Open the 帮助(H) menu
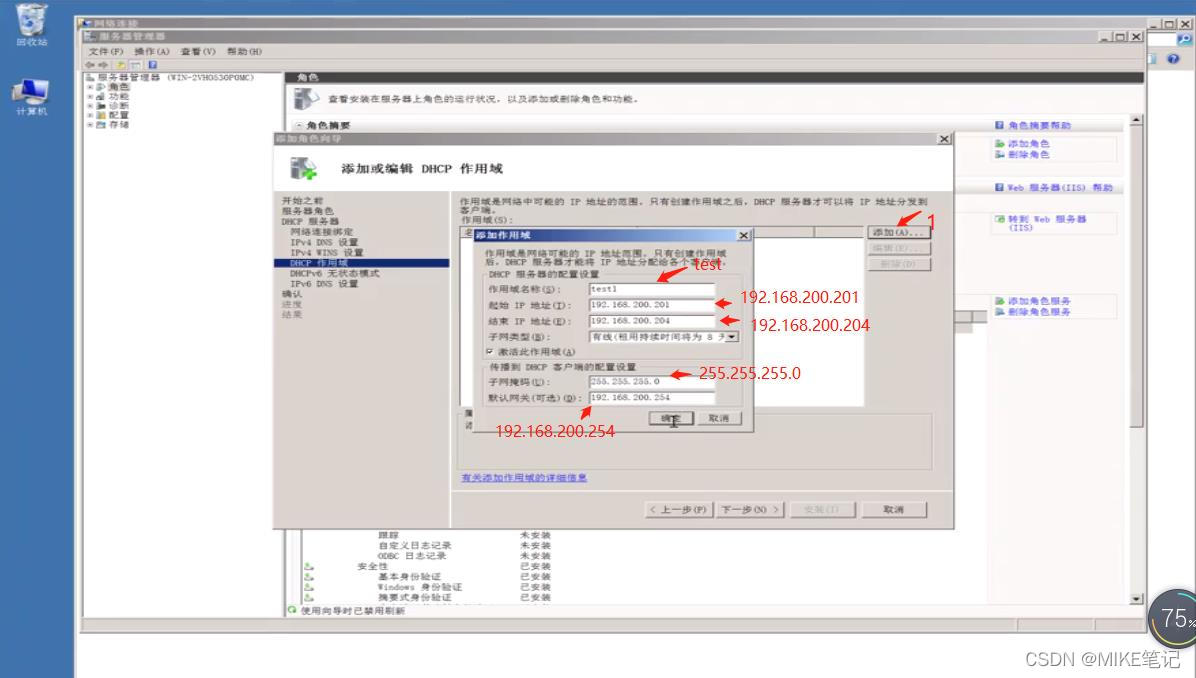The height and width of the screenshot is (678, 1196). click(244, 51)
